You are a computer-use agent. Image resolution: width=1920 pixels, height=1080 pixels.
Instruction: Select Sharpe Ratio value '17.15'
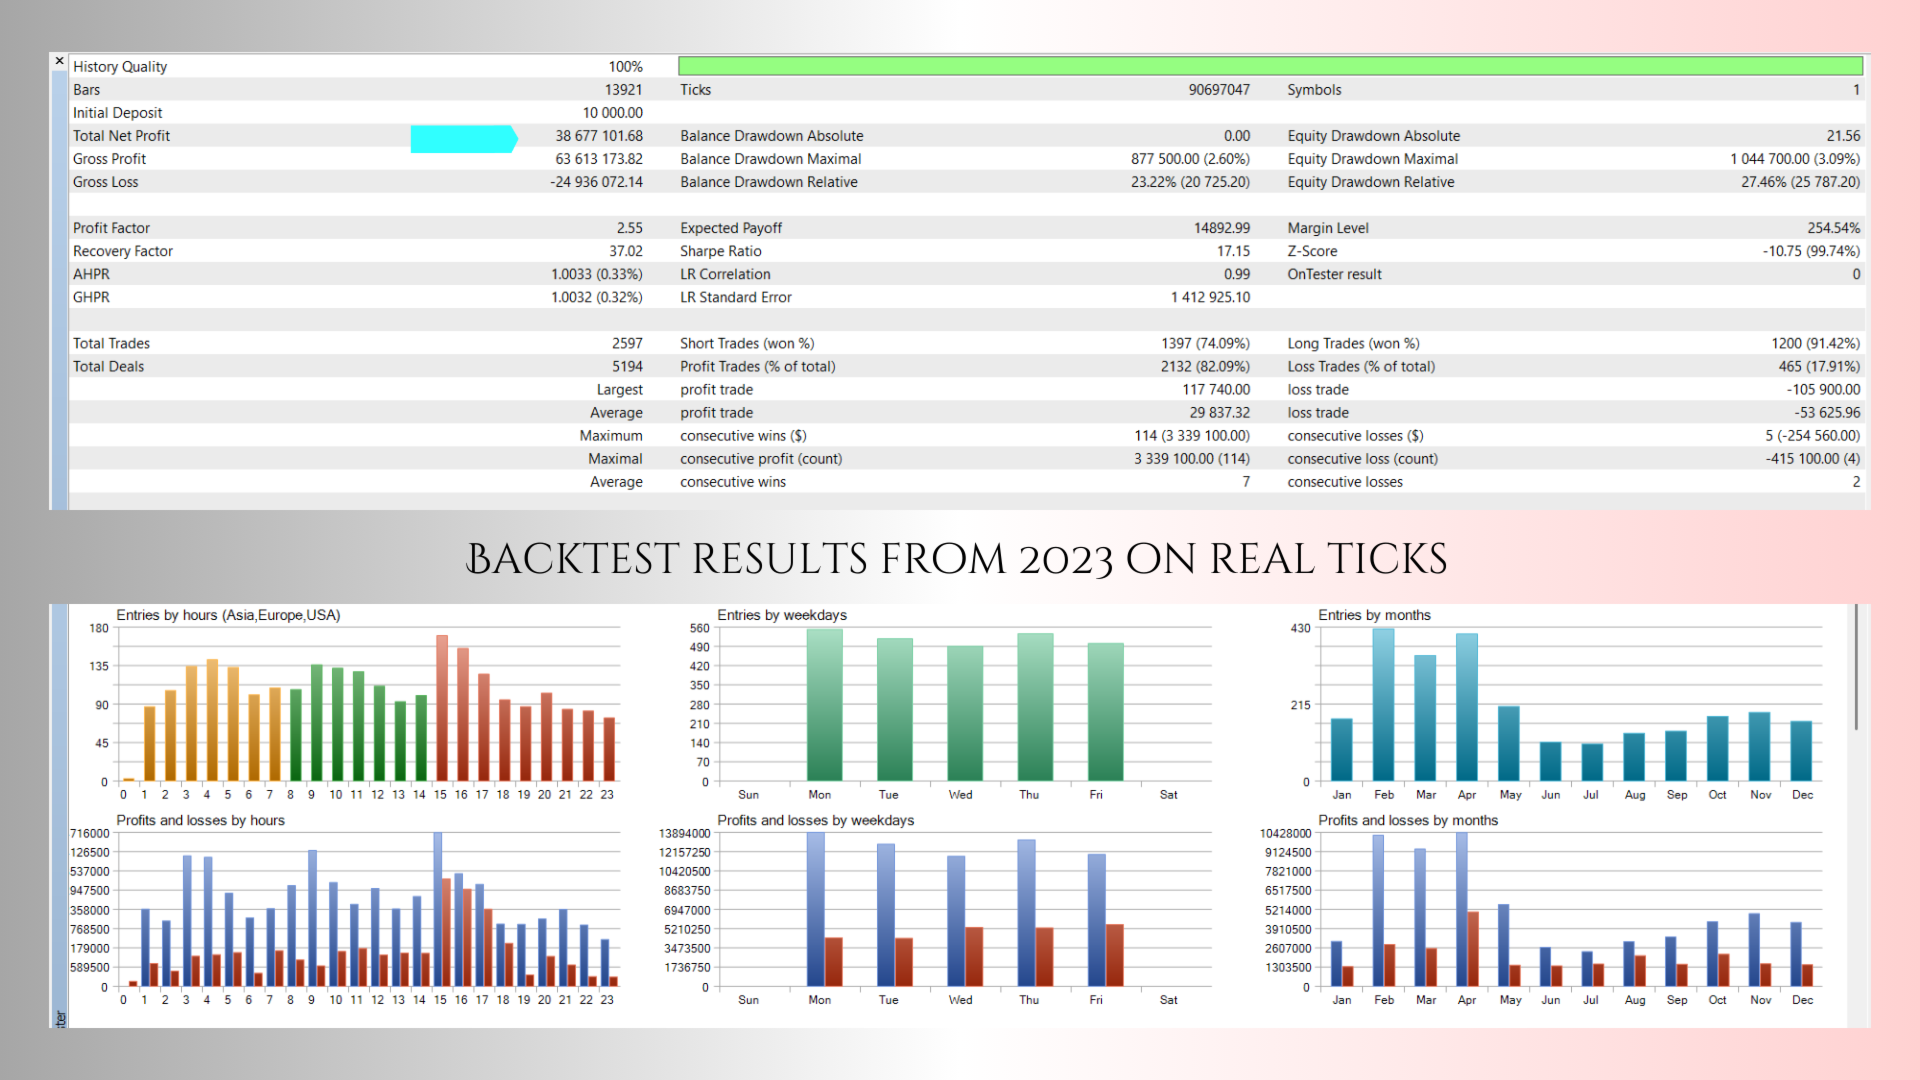point(1233,251)
